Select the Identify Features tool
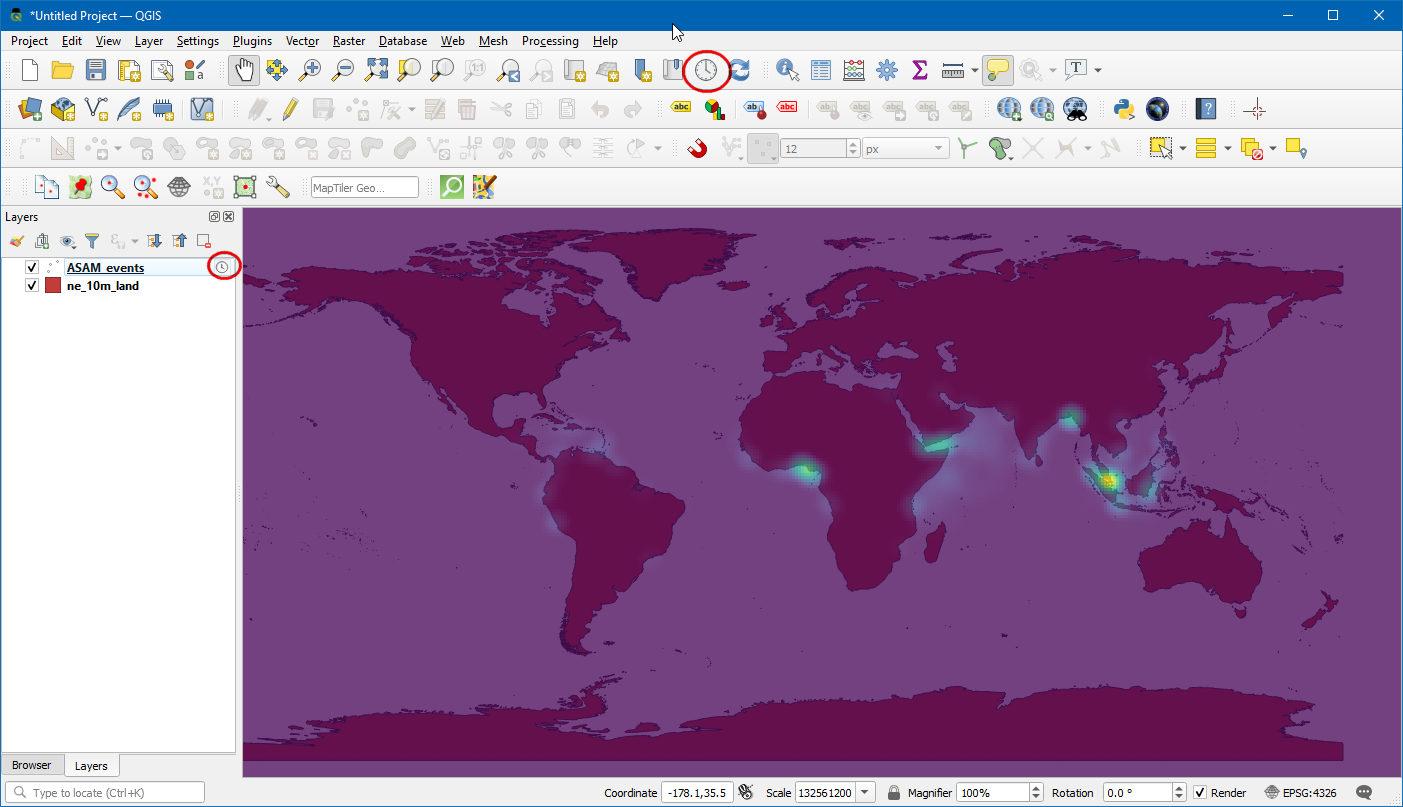The image size is (1403, 807). click(x=788, y=70)
